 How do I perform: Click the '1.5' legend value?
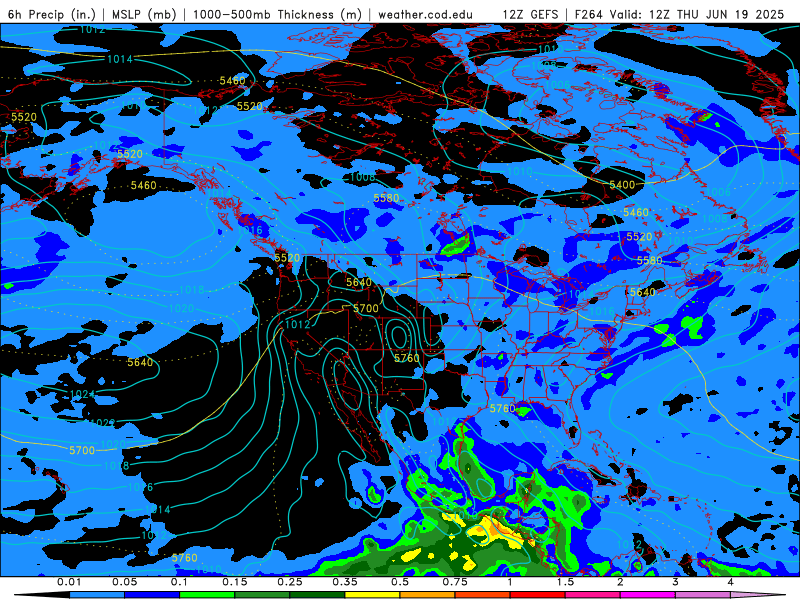pos(565,582)
